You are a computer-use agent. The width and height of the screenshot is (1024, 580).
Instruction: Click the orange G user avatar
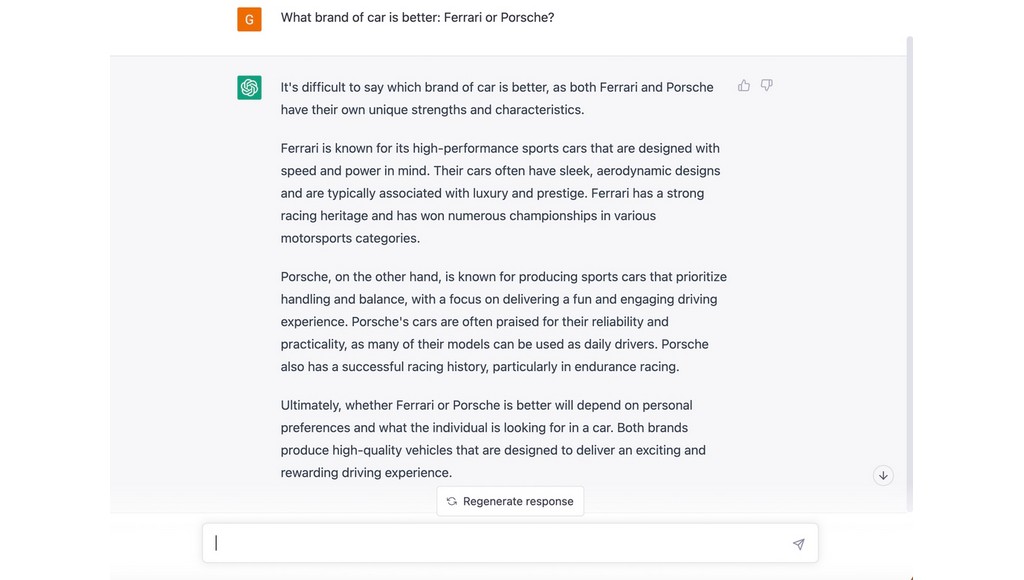(x=249, y=19)
